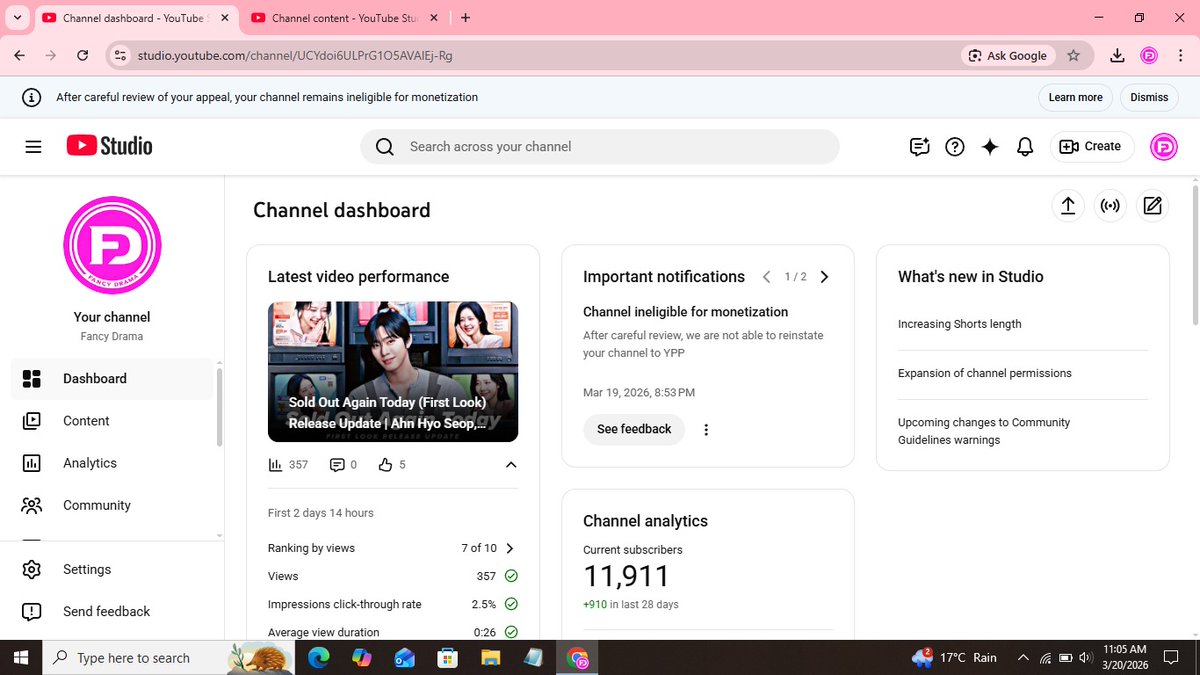The height and width of the screenshot is (675, 1200).
Task: Click Learn more in the banner
Action: pos(1076,97)
